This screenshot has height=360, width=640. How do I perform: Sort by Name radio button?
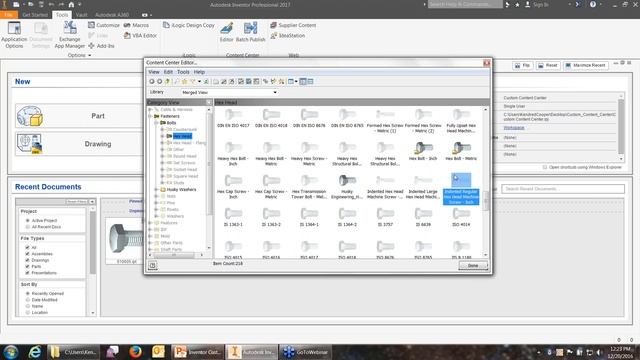(x=28, y=306)
